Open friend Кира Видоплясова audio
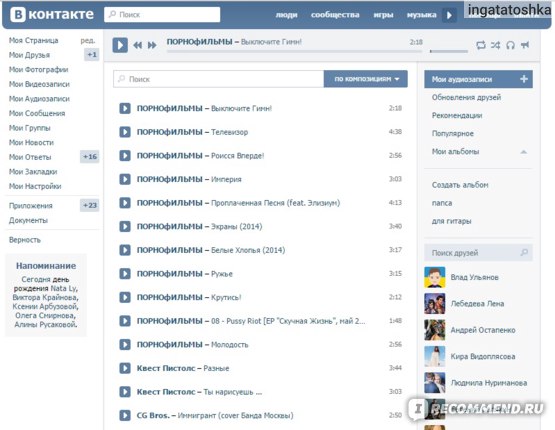Viewport: 555px width, 430px height. click(483, 356)
